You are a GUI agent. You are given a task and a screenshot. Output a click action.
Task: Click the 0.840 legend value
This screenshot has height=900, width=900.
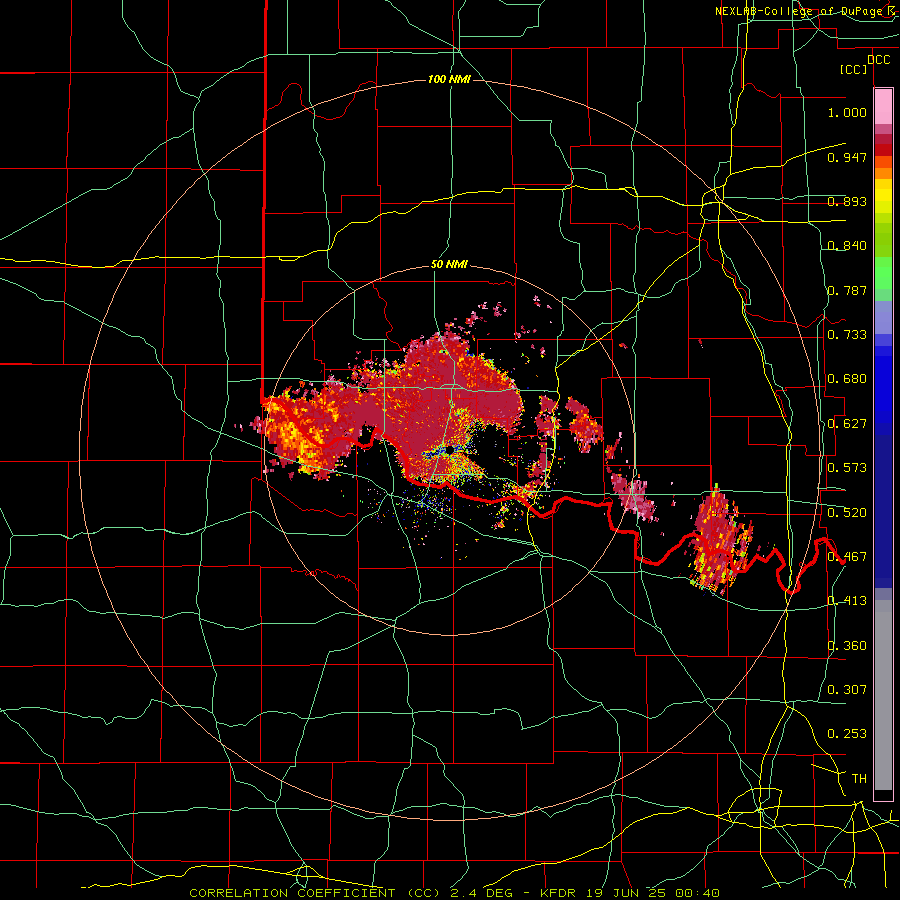click(847, 246)
